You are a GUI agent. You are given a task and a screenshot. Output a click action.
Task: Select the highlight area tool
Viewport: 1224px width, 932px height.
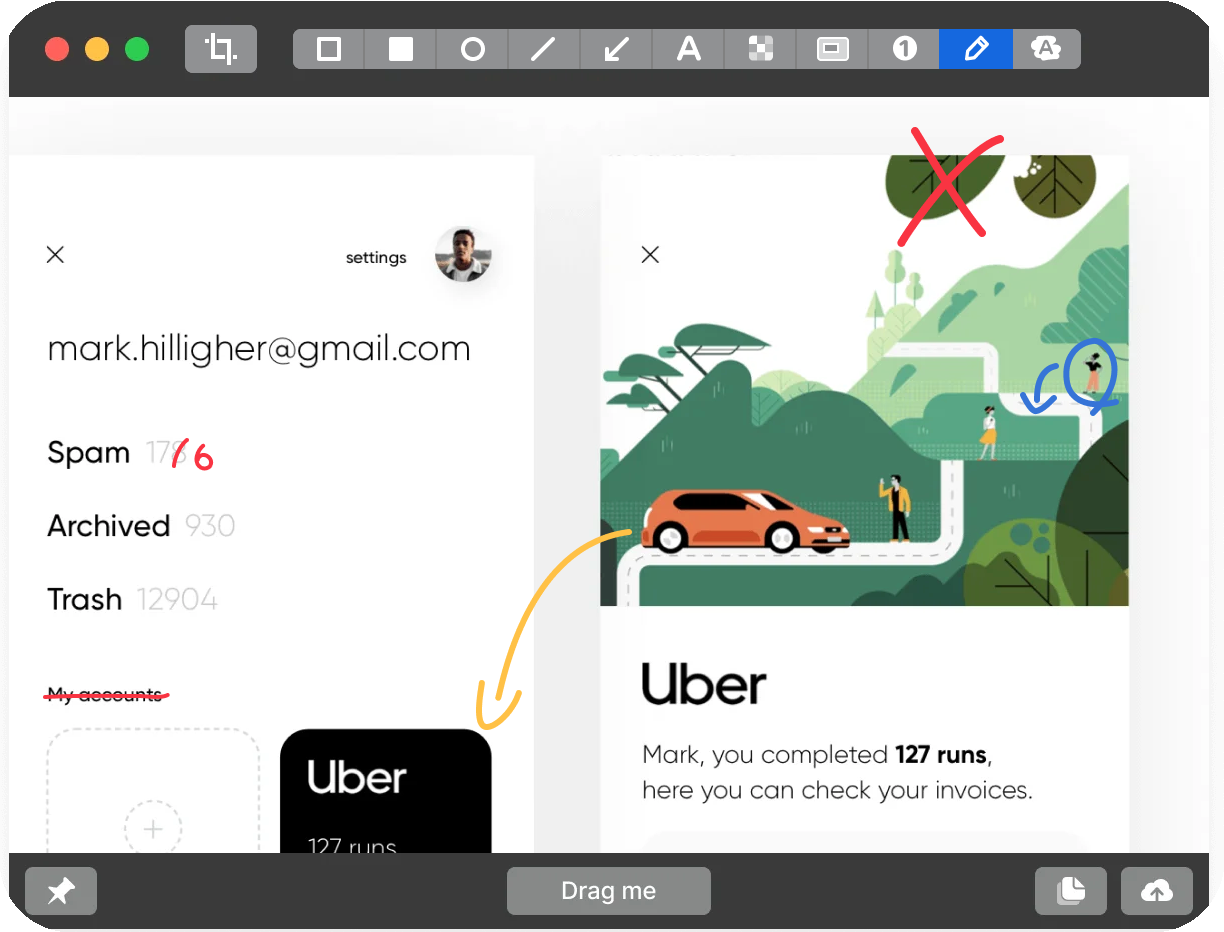833,49
